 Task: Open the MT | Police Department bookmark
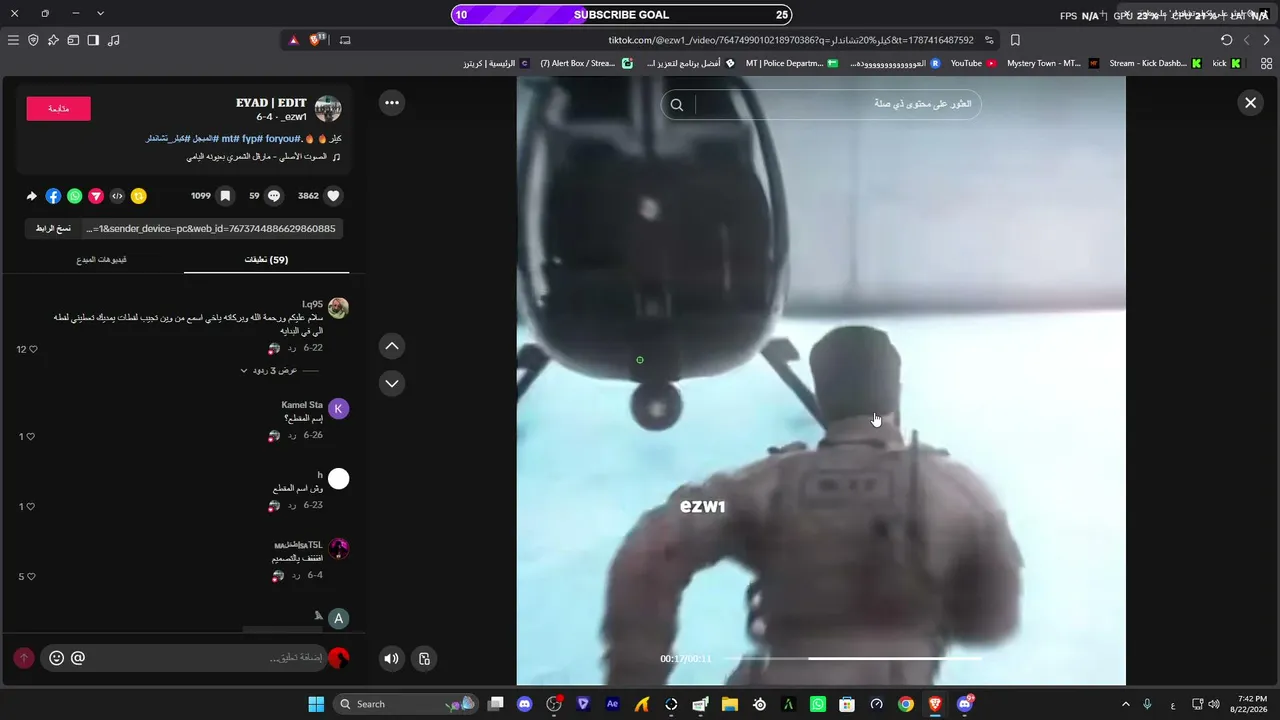pos(792,63)
